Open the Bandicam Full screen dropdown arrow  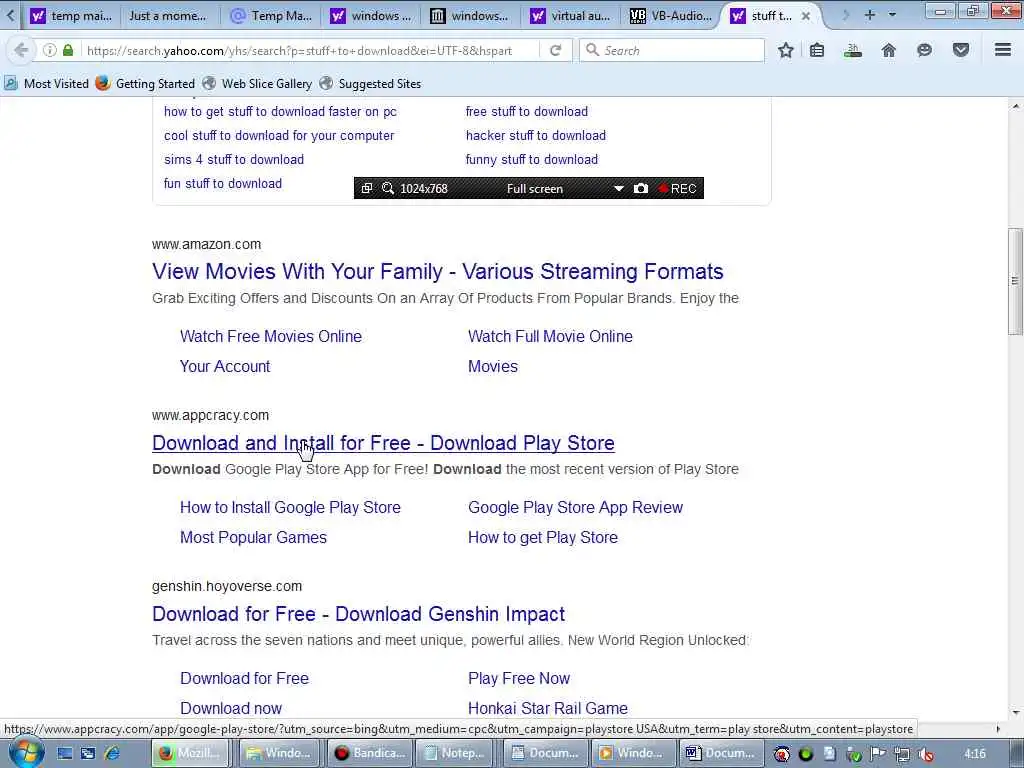pos(618,189)
